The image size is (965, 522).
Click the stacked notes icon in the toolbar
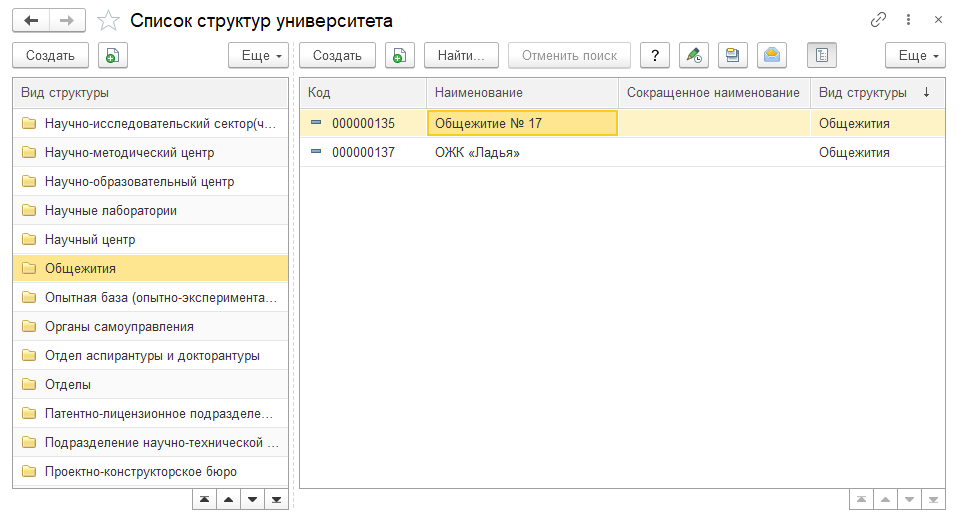732,55
